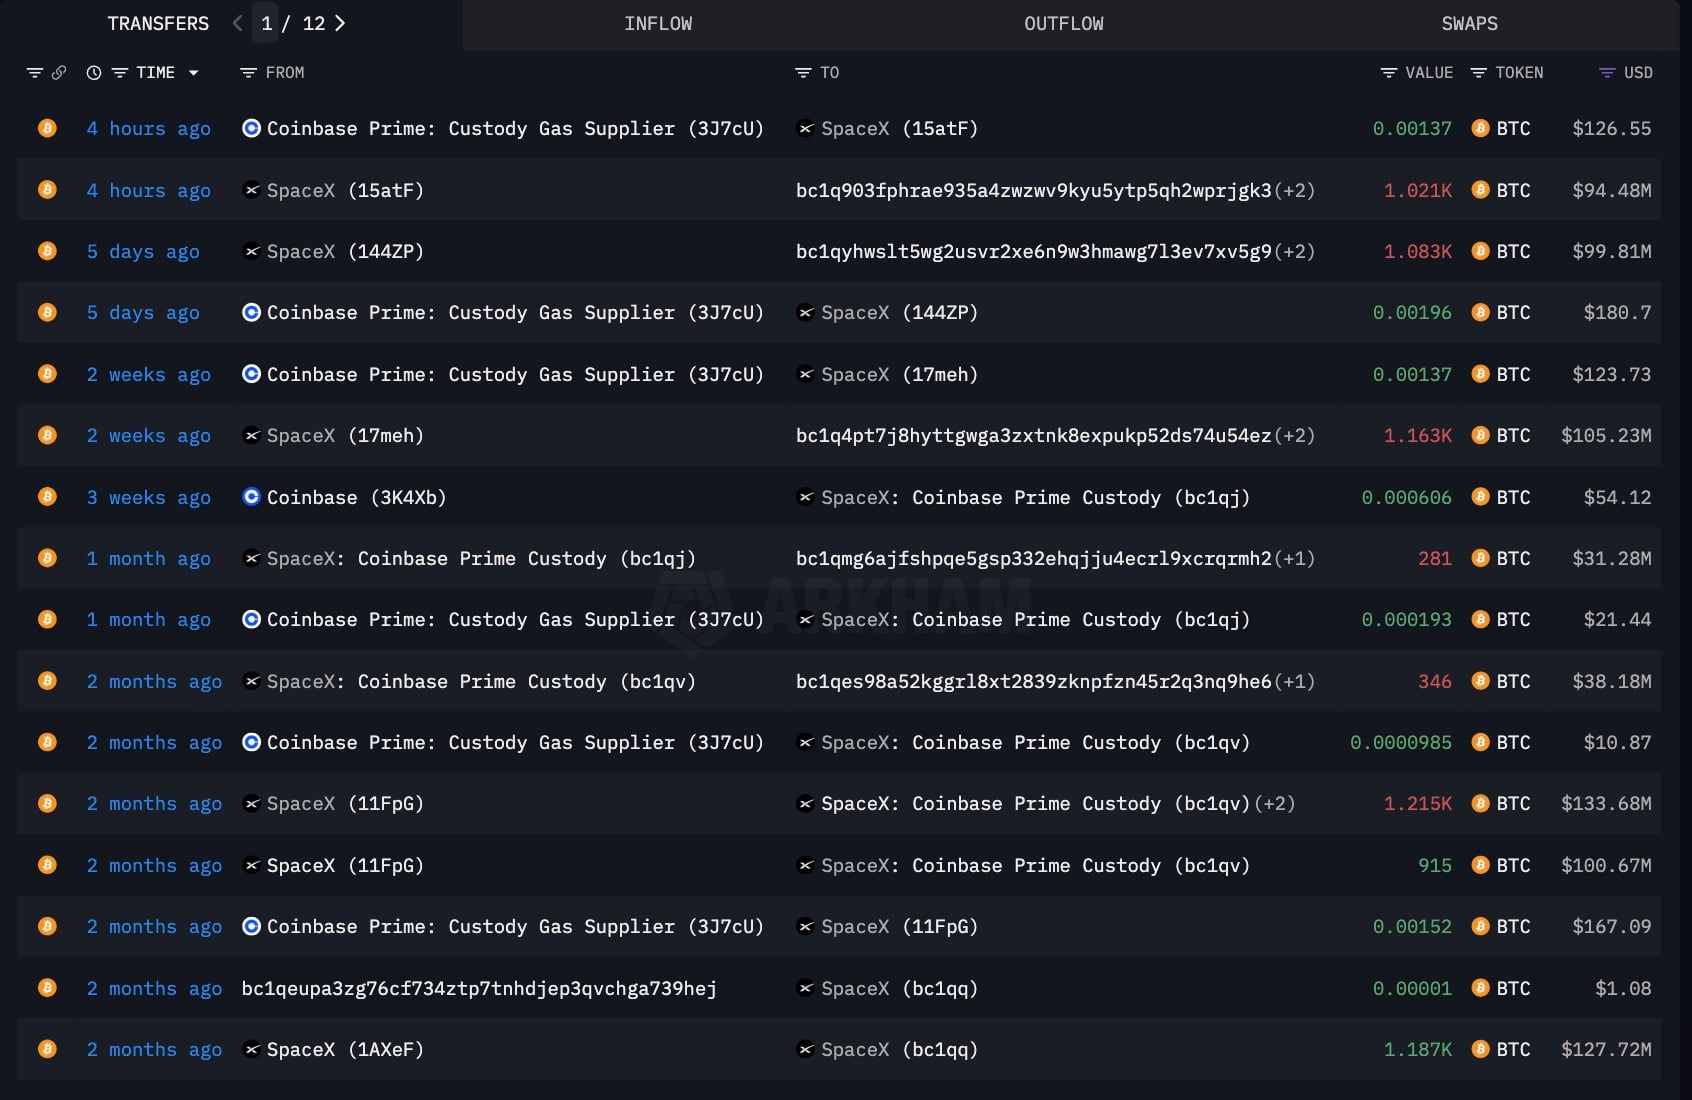Expand the TIME sort dropdown arrow
Screen dimensions: 1692x1100
point(194,73)
